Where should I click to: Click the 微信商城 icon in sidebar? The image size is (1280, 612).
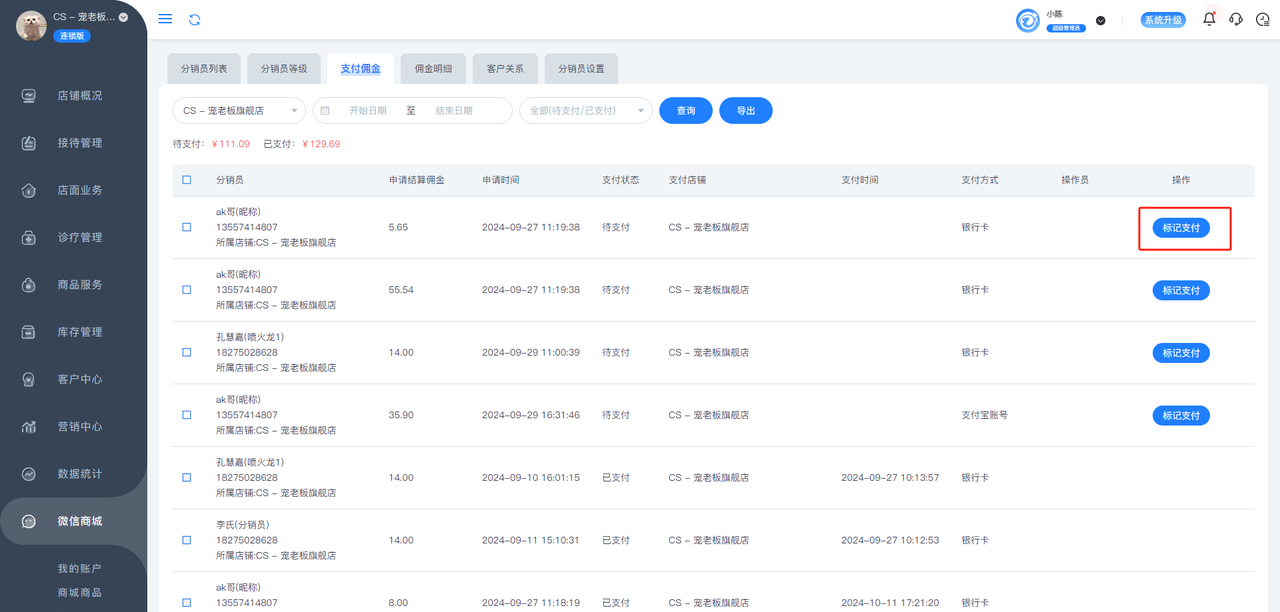[29, 521]
